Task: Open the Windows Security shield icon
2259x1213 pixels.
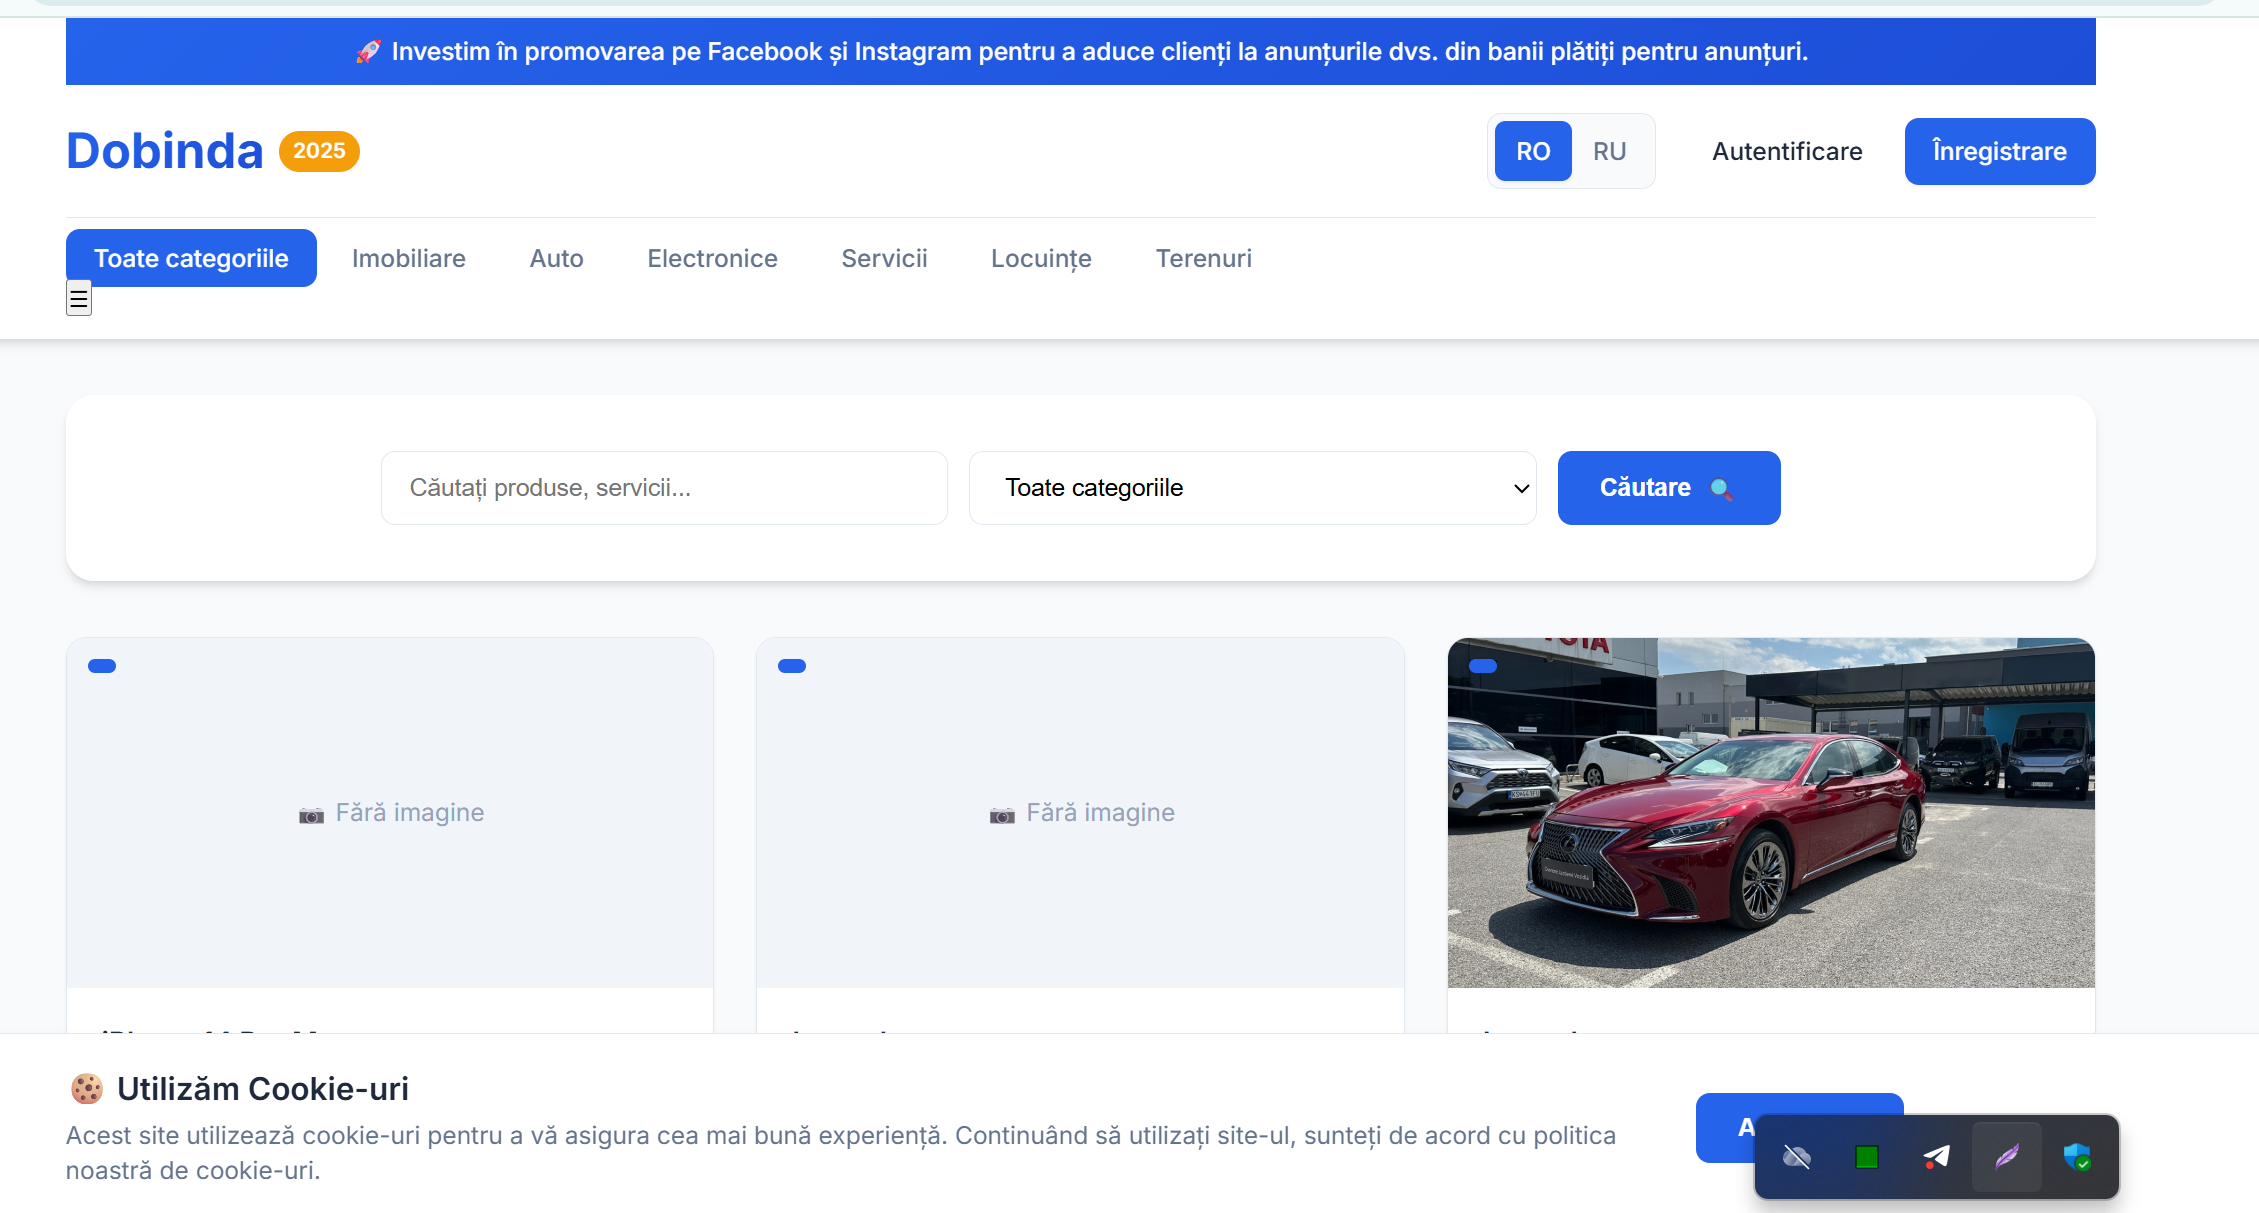Action: (2076, 1157)
